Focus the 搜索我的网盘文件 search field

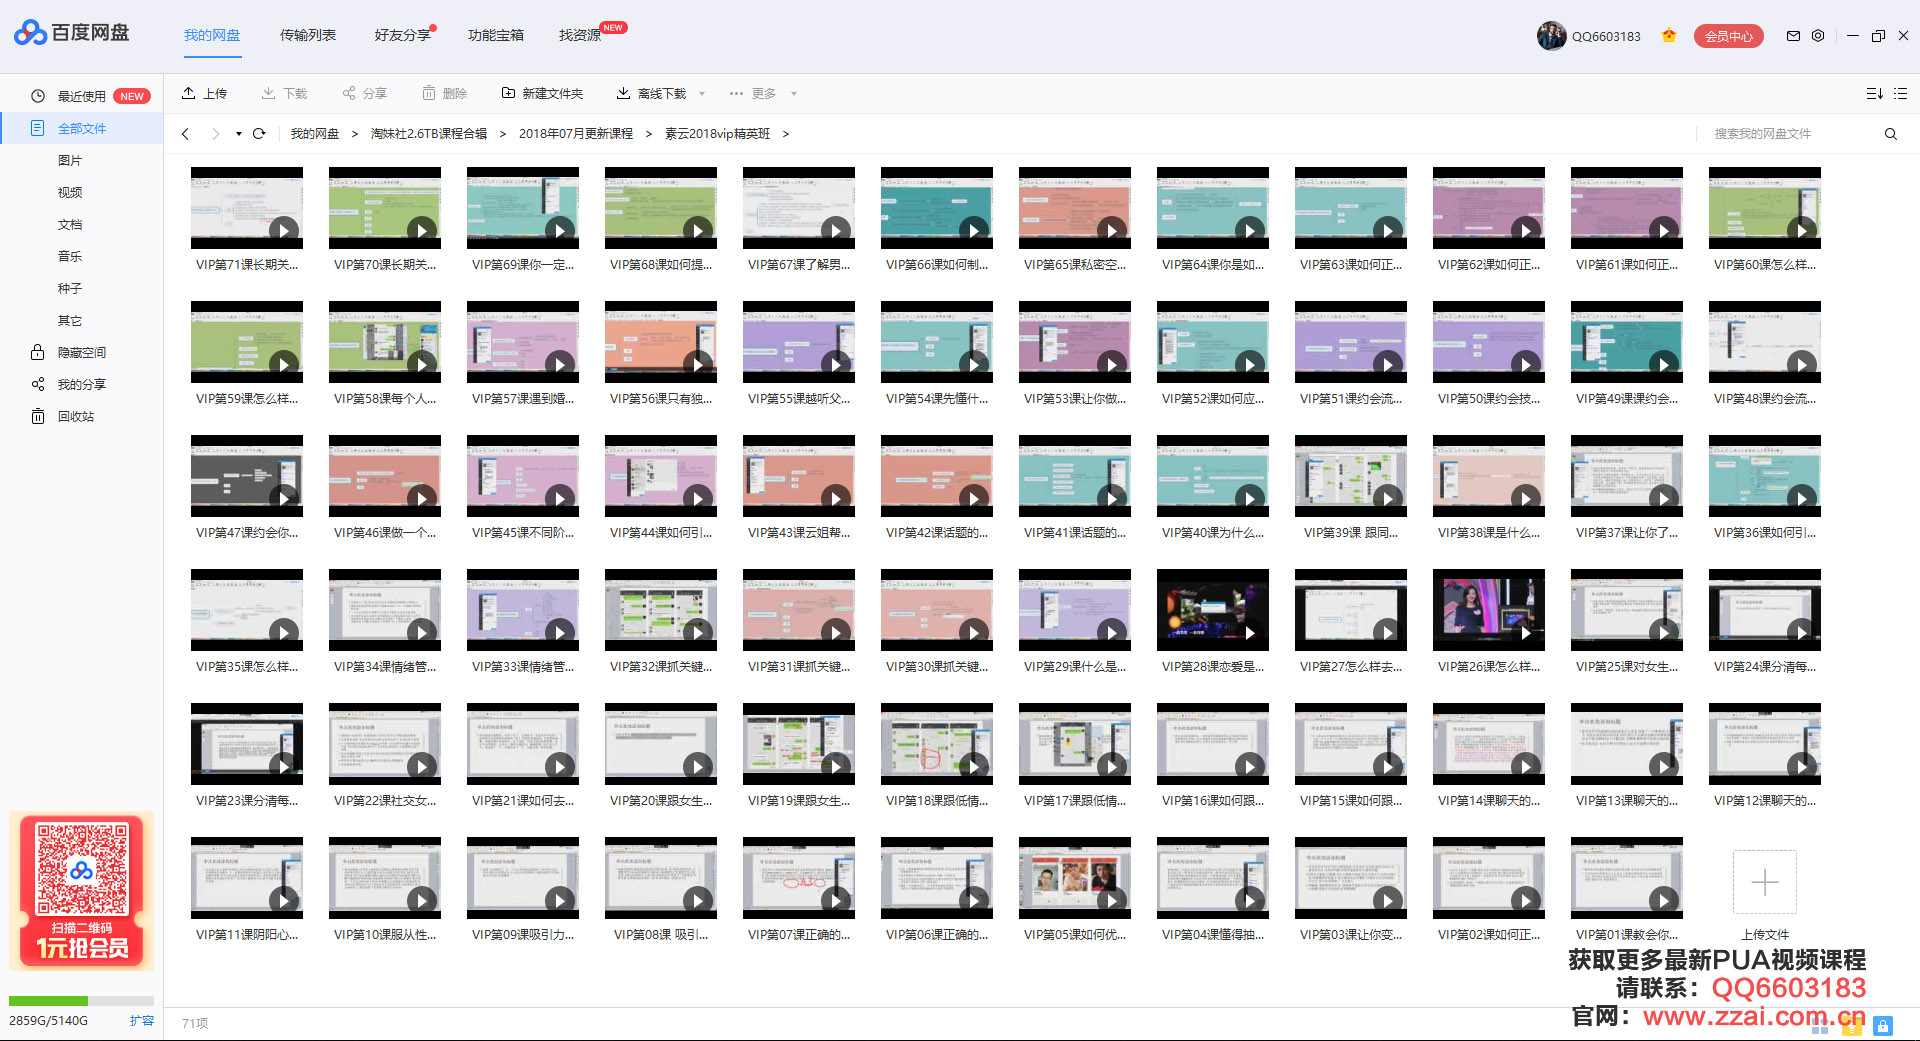1790,133
